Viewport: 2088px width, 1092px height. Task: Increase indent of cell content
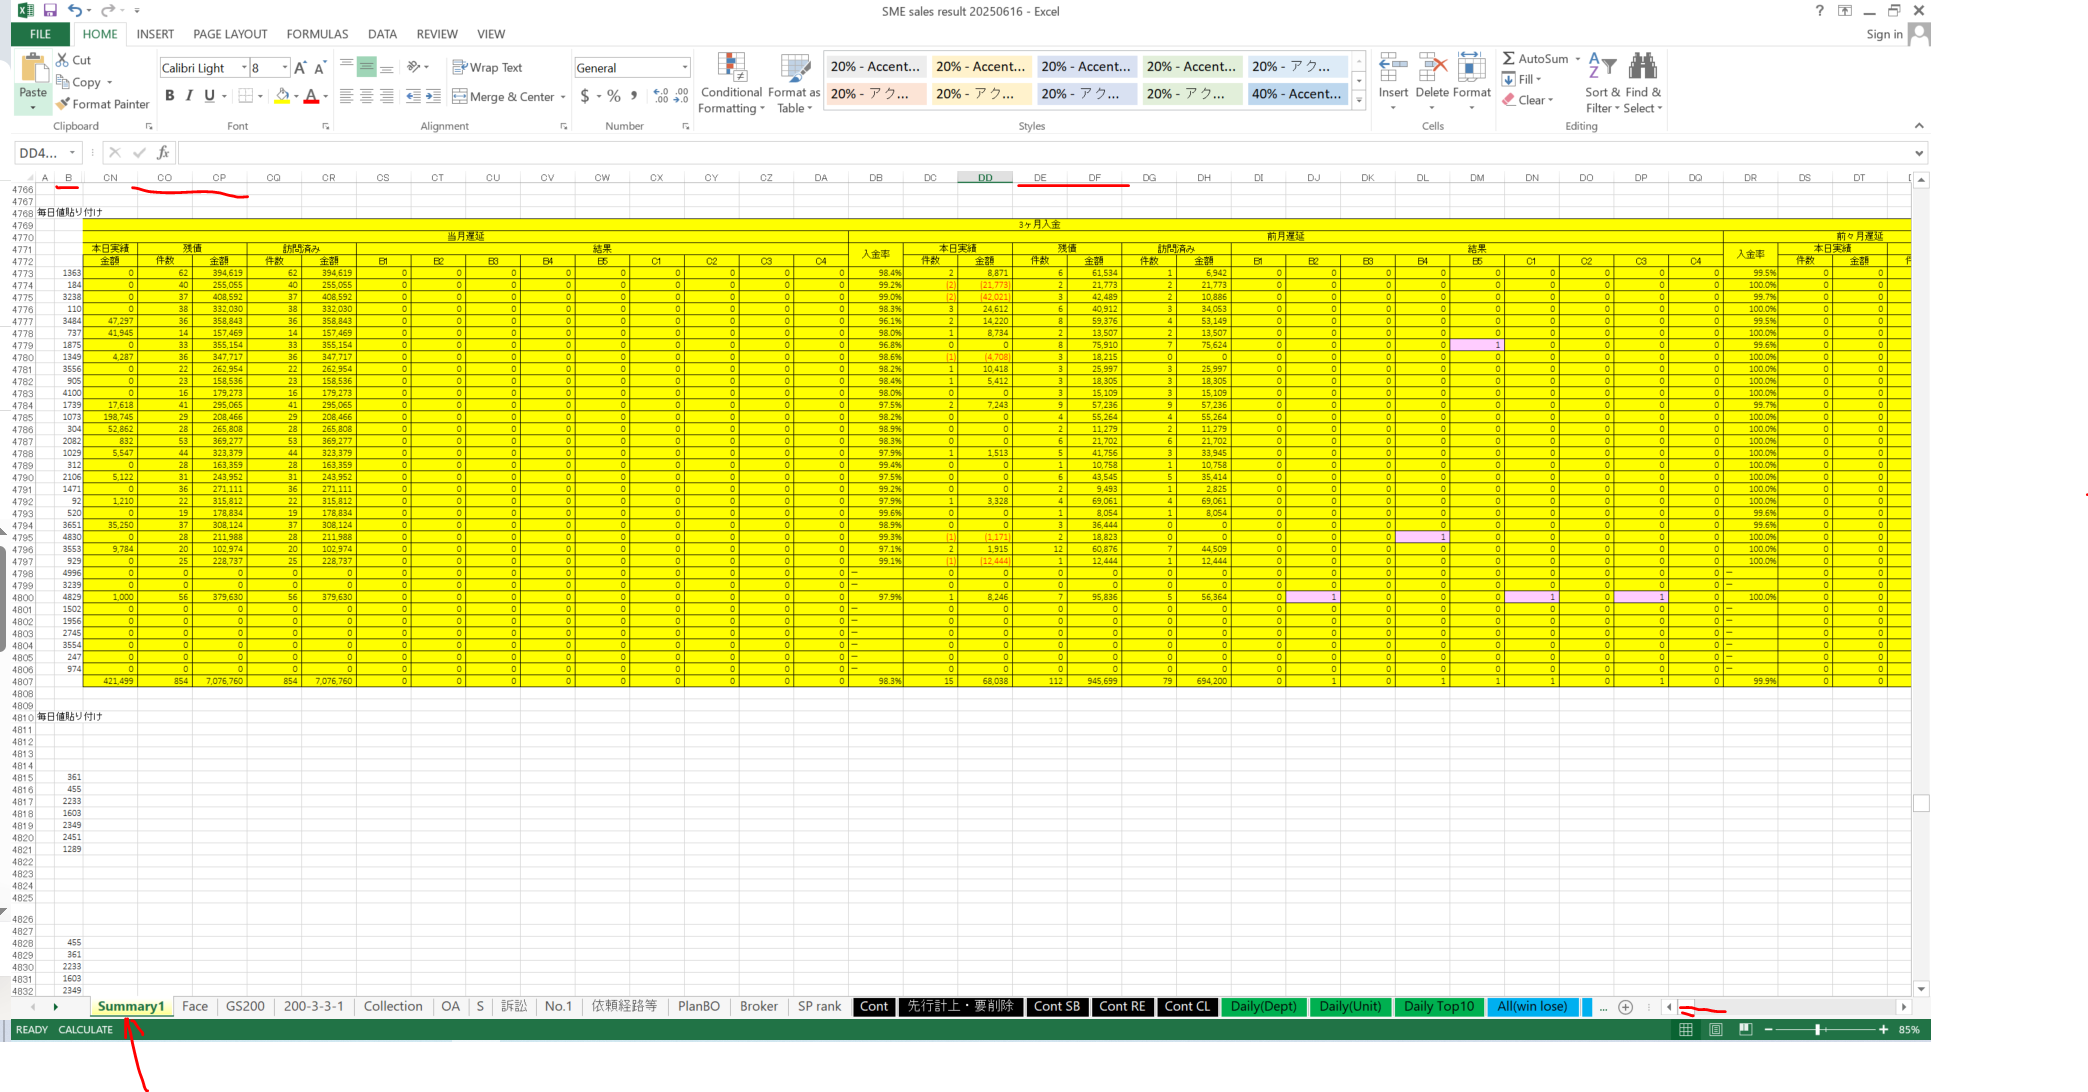[x=433, y=96]
